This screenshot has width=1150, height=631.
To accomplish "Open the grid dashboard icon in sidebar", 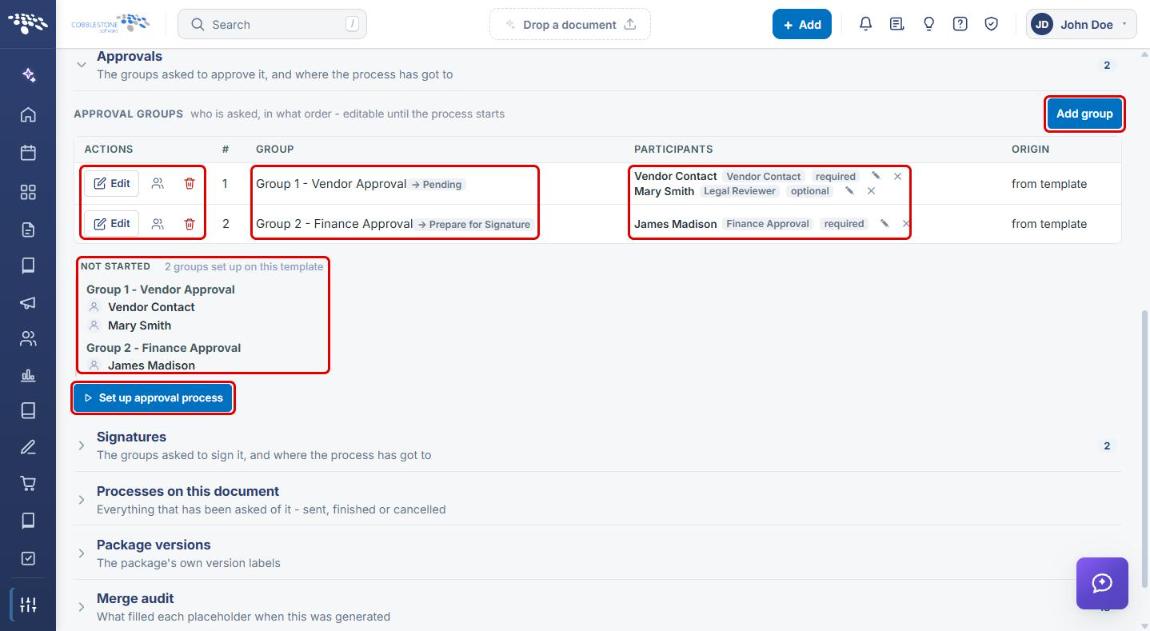I will tap(28, 192).
